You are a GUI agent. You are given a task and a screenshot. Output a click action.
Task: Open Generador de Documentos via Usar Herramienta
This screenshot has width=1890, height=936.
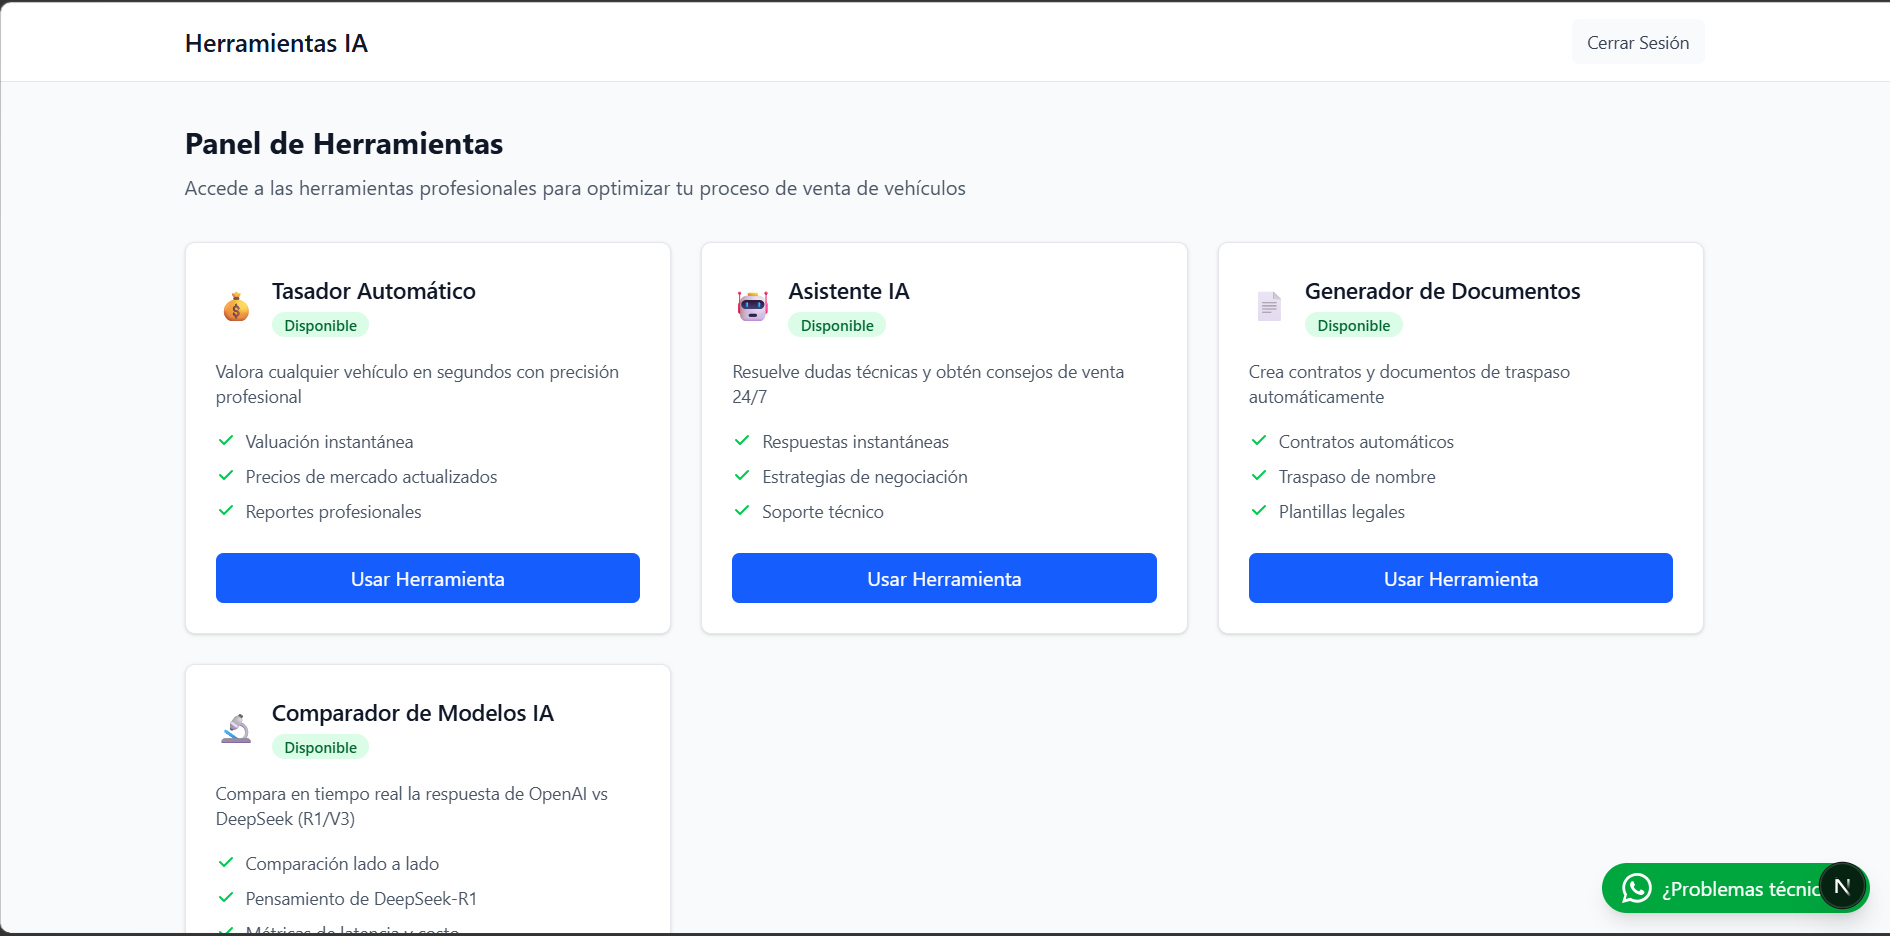pyautogui.click(x=1461, y=578)
